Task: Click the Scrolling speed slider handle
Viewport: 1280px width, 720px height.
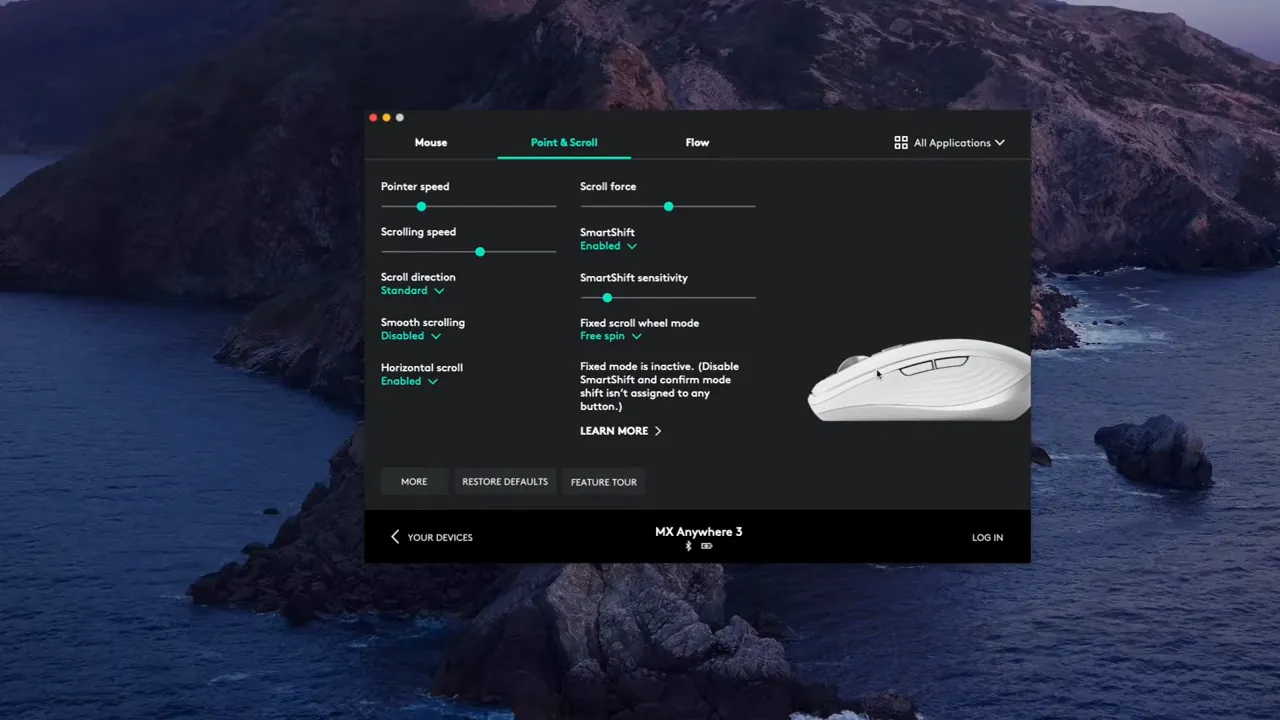Action: click(480, 252)
